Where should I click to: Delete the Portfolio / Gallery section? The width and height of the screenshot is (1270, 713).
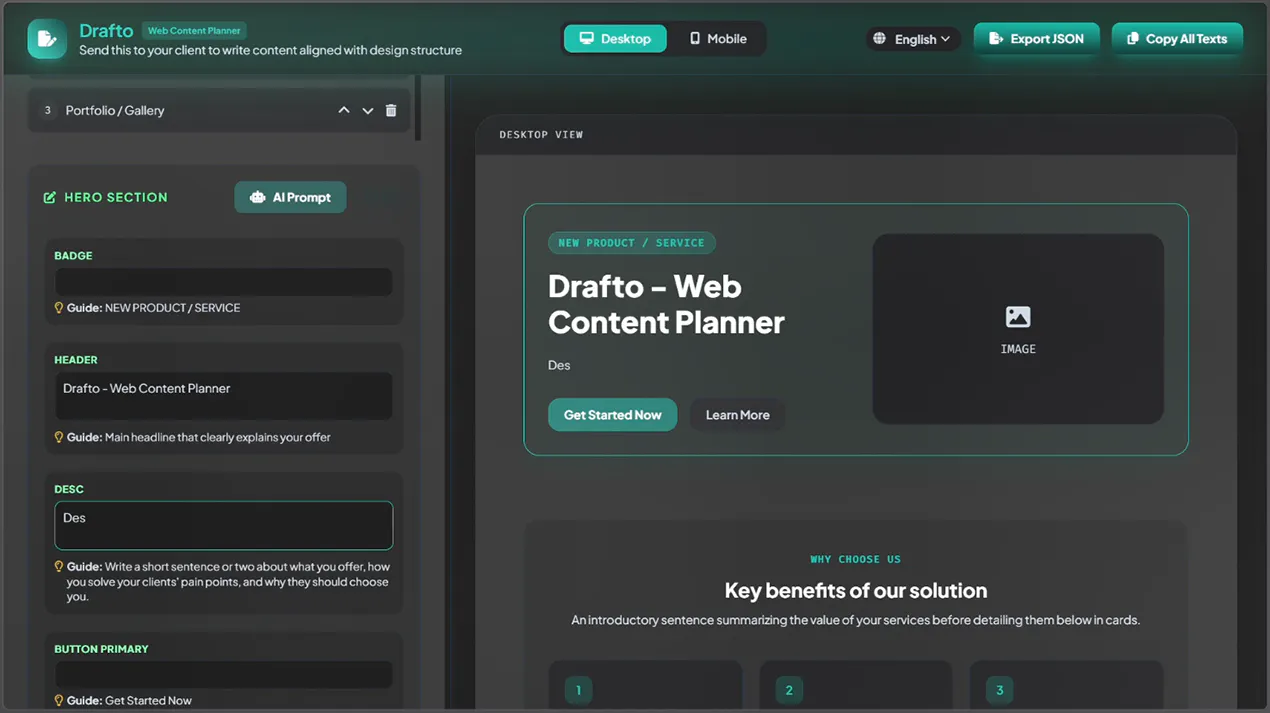(x=391, y=110)
